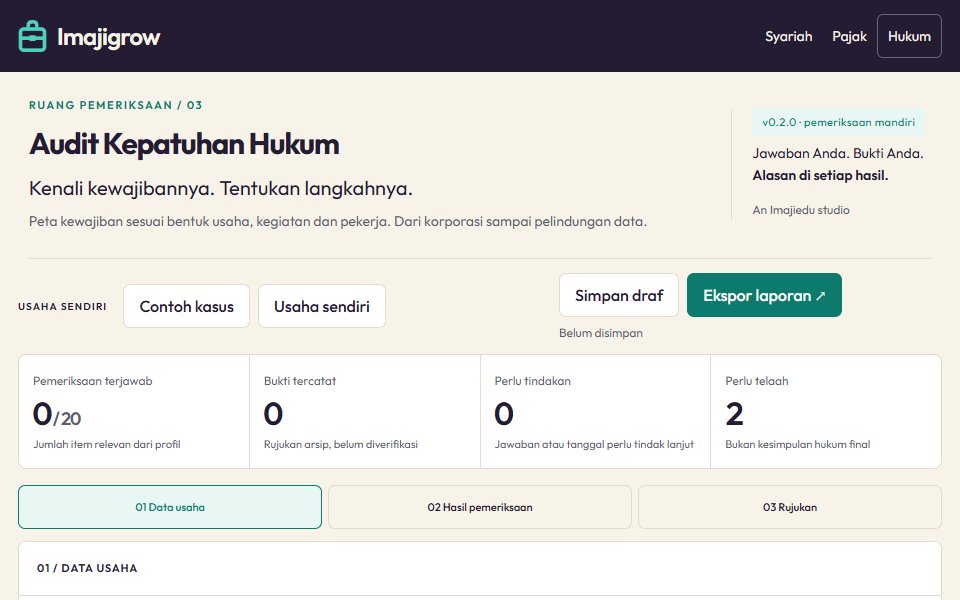Image resolution: width=960 pixels, height=600 pixels.
Task: Open the Imajigrow home brand text
Action: pyautogui.click(x=108, y=37)
